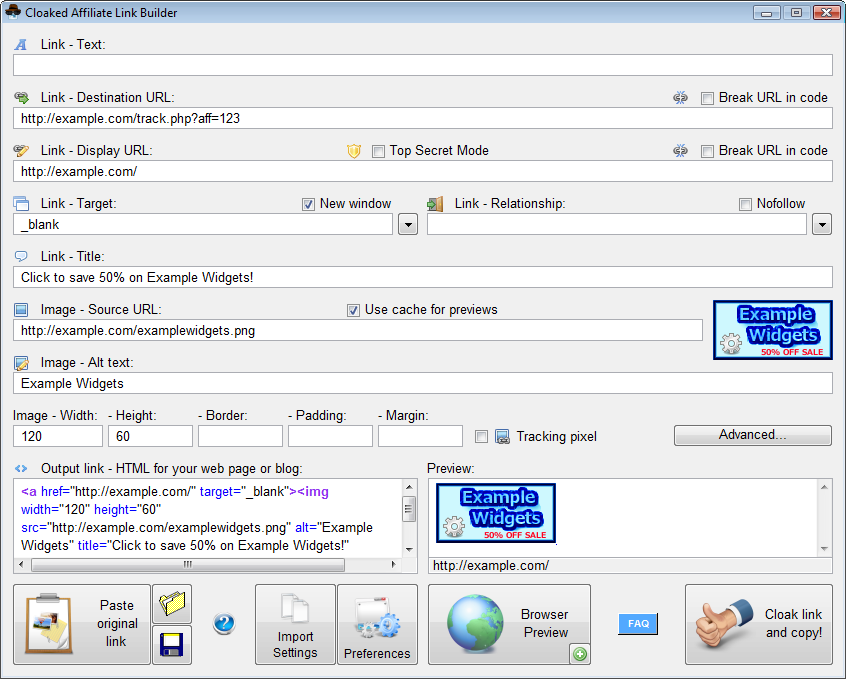Click the Example Widgets image thumbnail
Viewport: 846px width, 679px height.
[772, 330]
